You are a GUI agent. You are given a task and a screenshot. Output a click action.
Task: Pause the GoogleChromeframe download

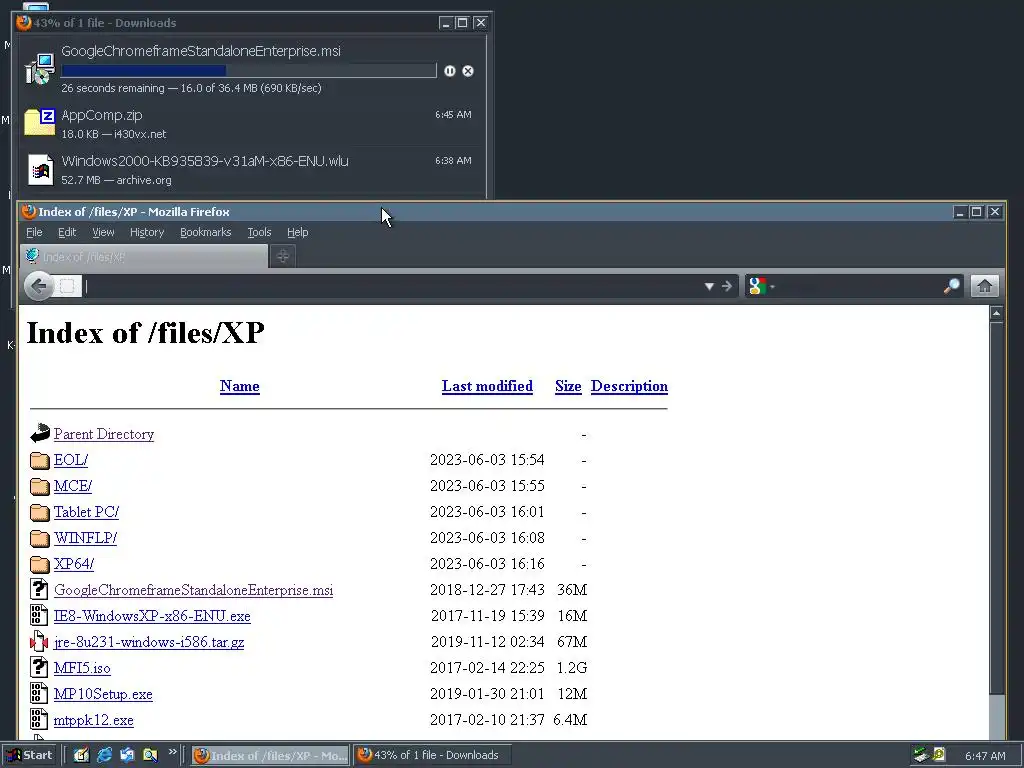click(x=449, y=71)
